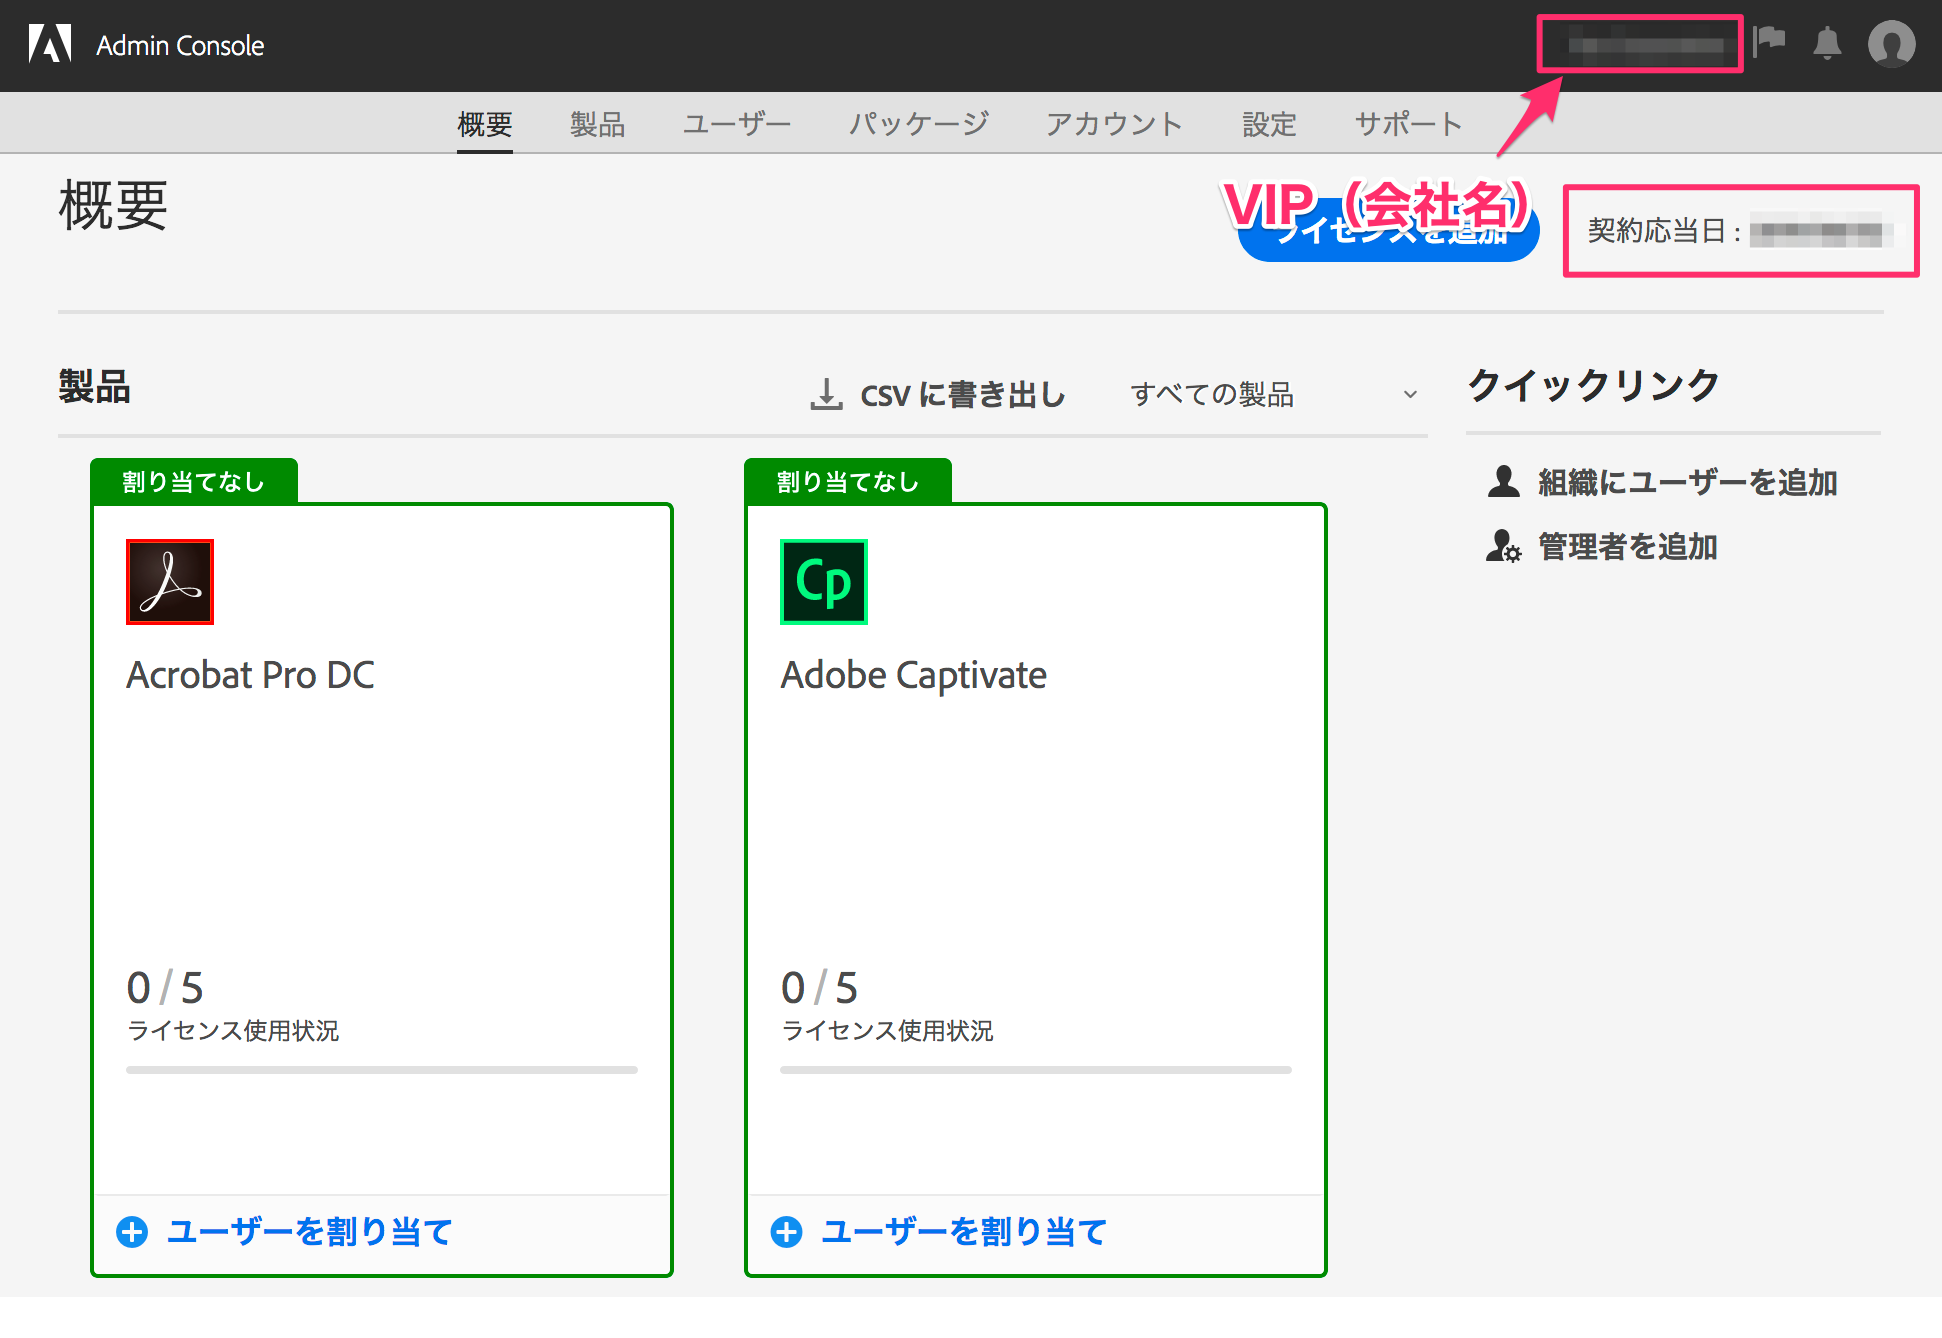
Task: Click Admin Console title text
Action: point(180,45)
